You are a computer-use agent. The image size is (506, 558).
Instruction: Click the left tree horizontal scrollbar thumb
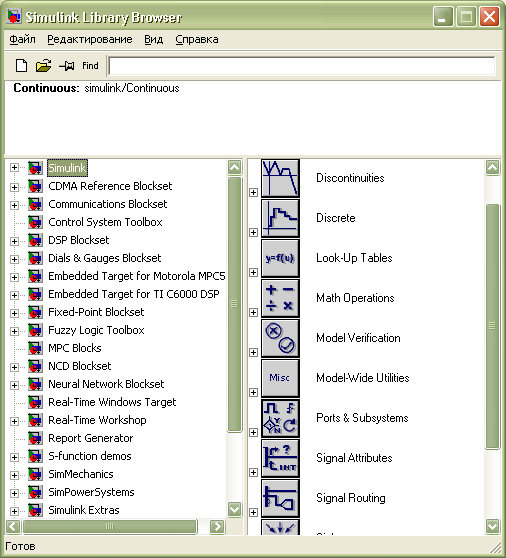click(110, 526)
